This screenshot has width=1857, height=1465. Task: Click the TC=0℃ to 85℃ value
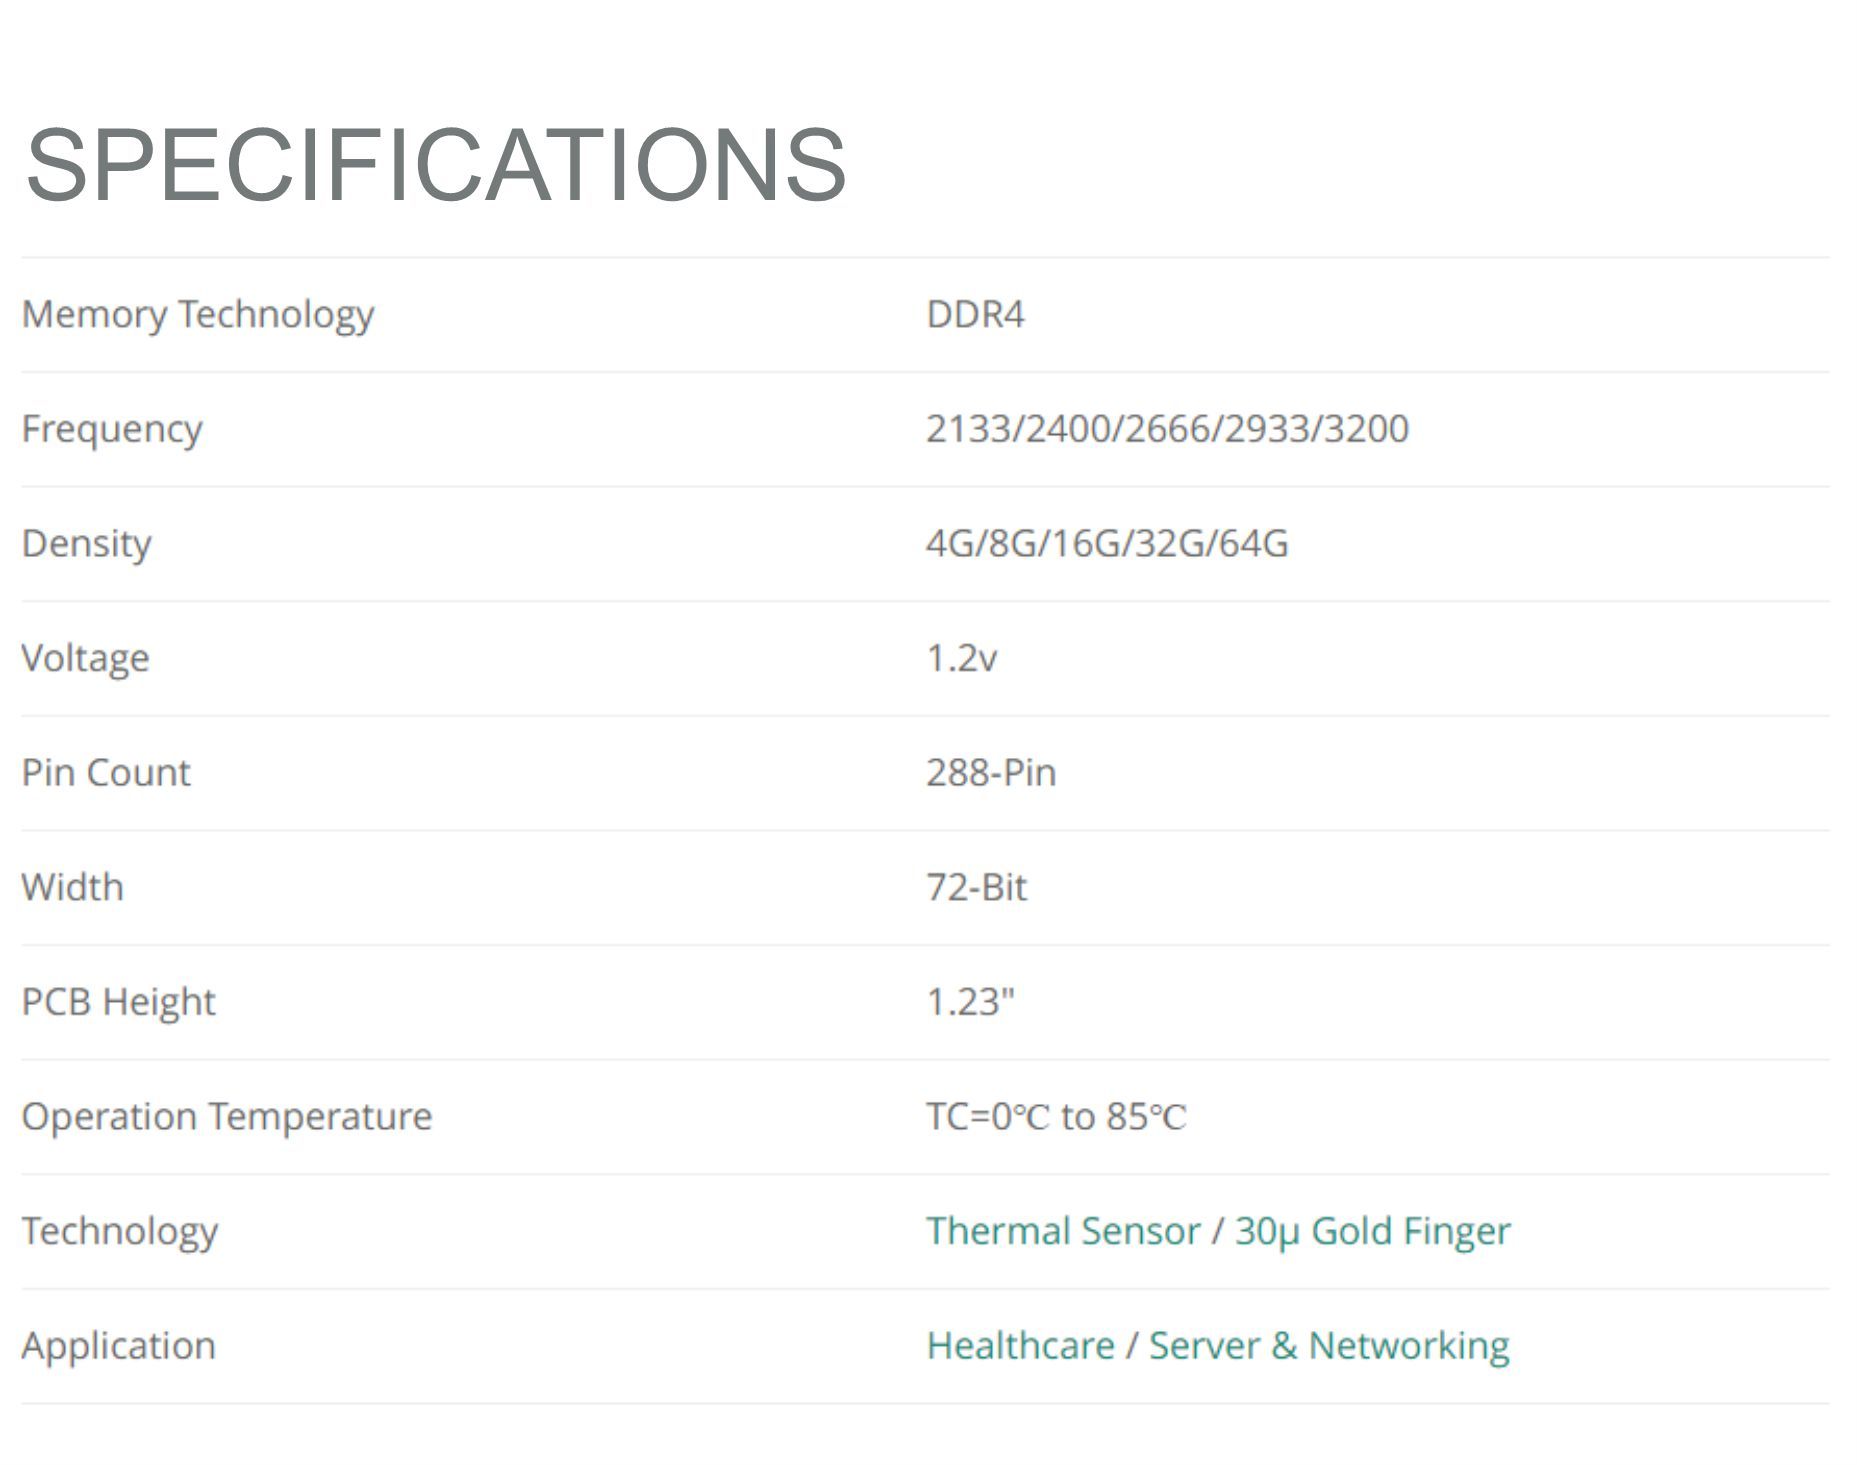click(1056, 1116)
